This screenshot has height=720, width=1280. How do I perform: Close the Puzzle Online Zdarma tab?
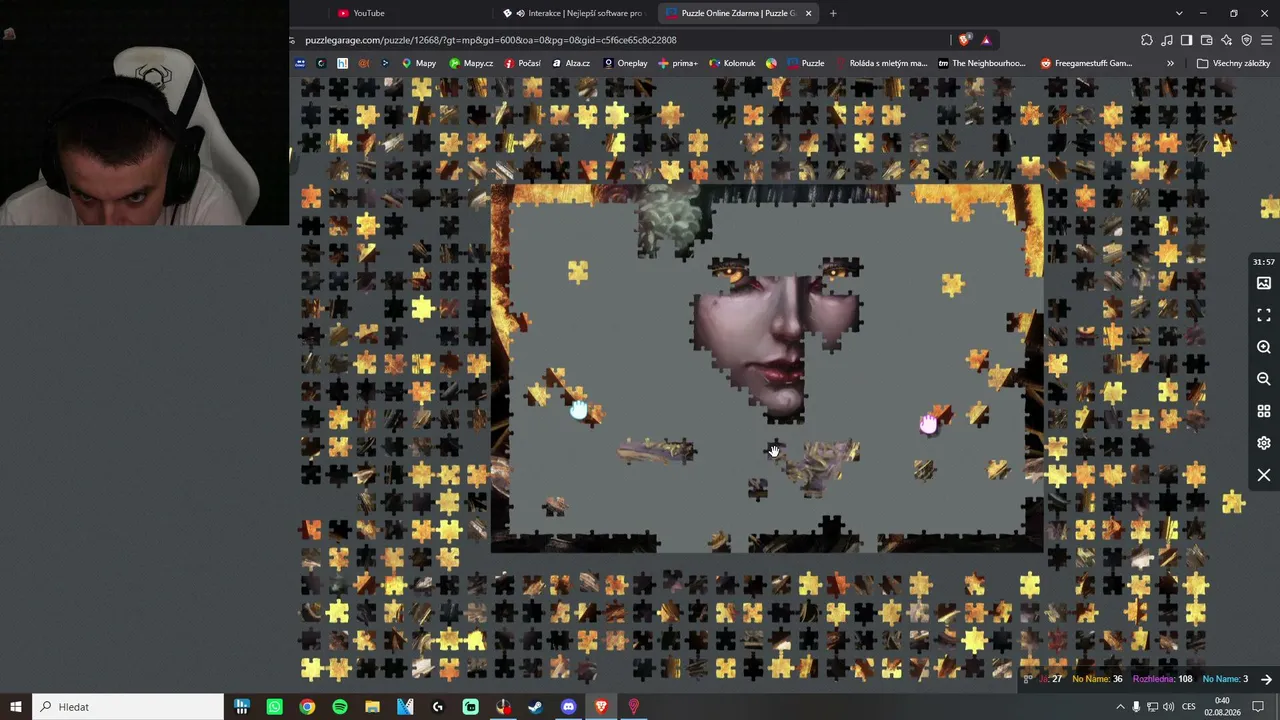tap(808, 13)
